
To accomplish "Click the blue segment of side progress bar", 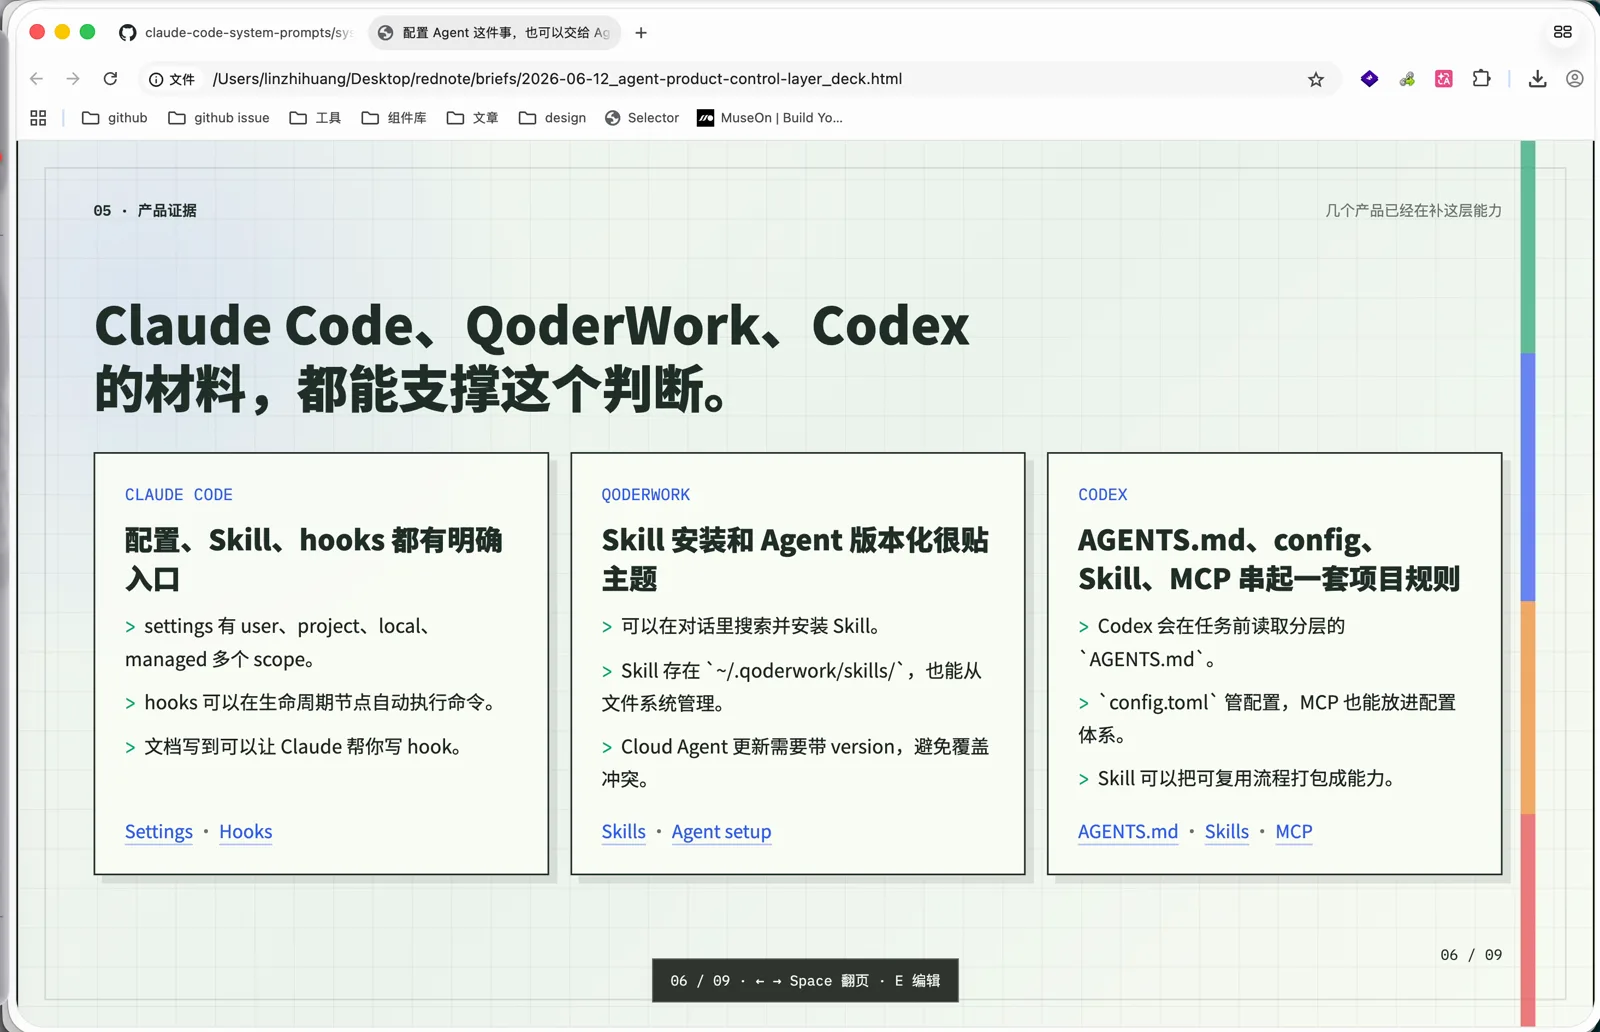I will click(x=1528, y=477).
